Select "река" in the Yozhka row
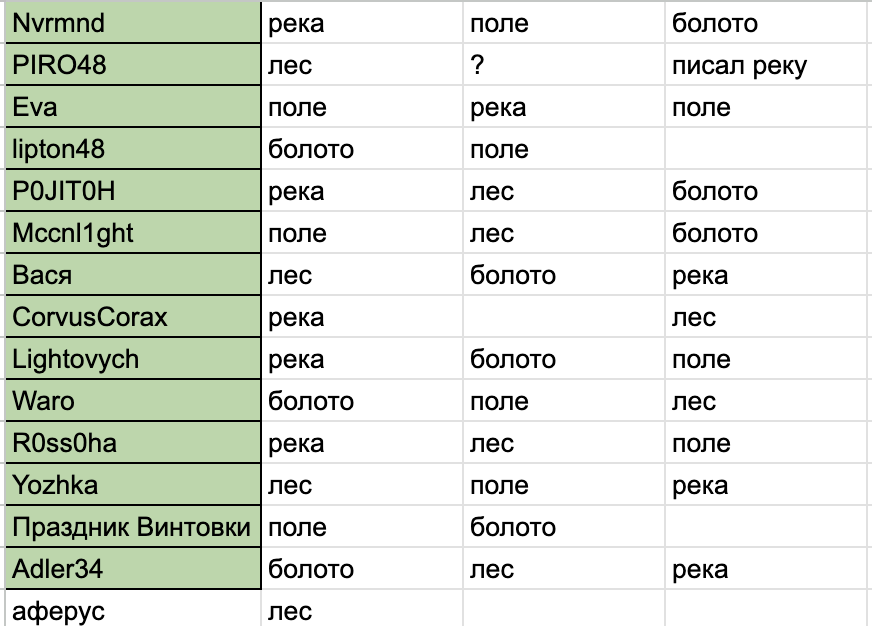 tap(768, 485)
